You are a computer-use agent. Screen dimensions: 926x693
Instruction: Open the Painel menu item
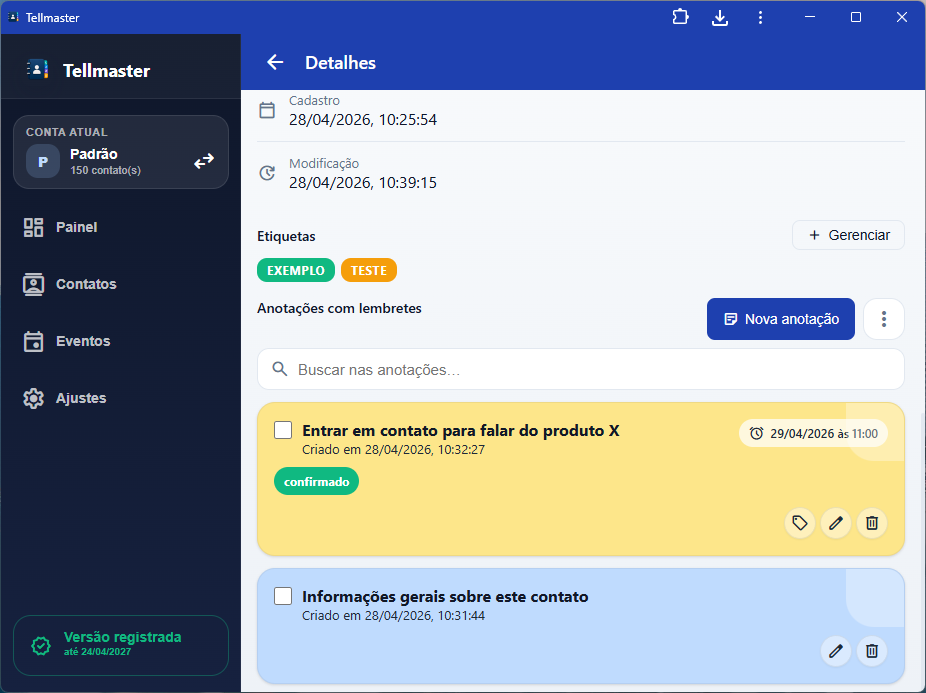76,227
